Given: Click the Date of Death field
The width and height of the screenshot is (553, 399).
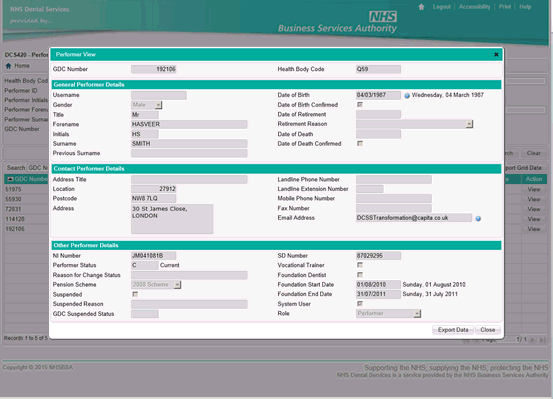Looking at the screenshot, I should (378, 134).
